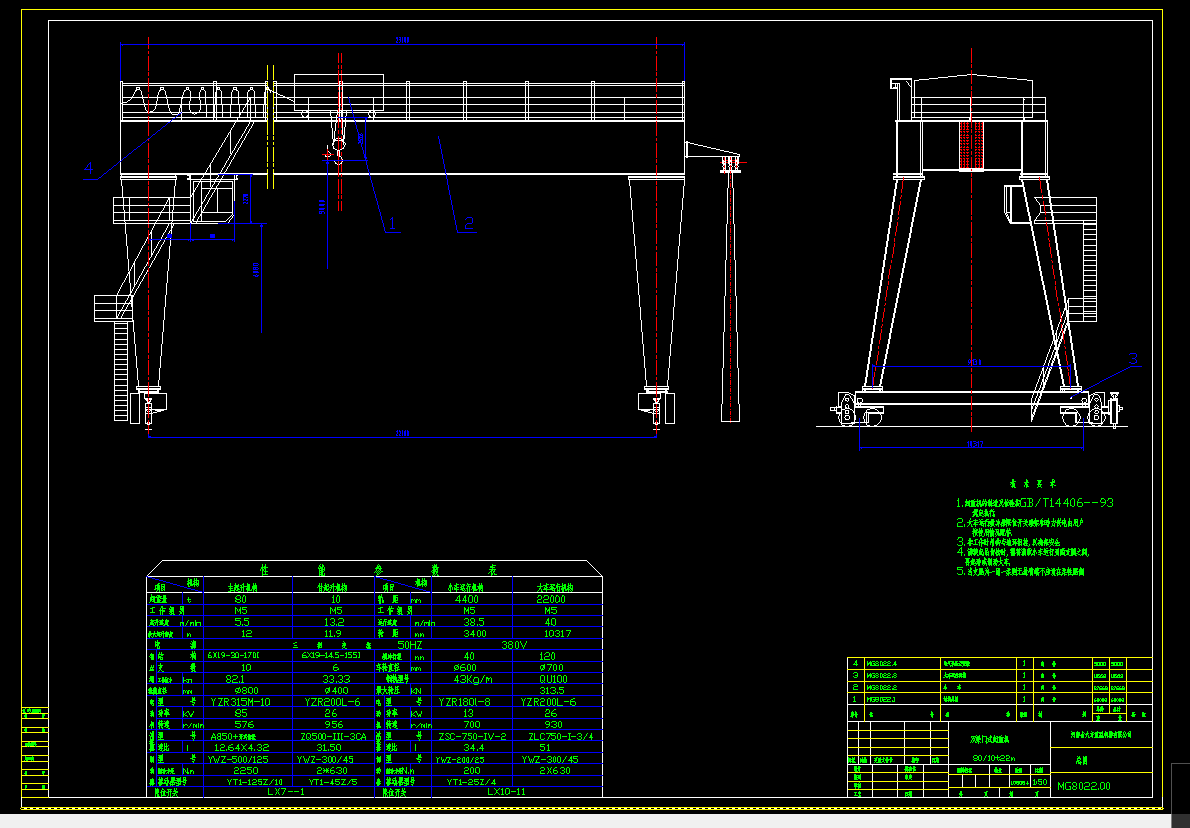The height and width of the screenshot is (828, 1190).
Task: Click callout number 4 at the upper left leg
Action: (88, 168)
